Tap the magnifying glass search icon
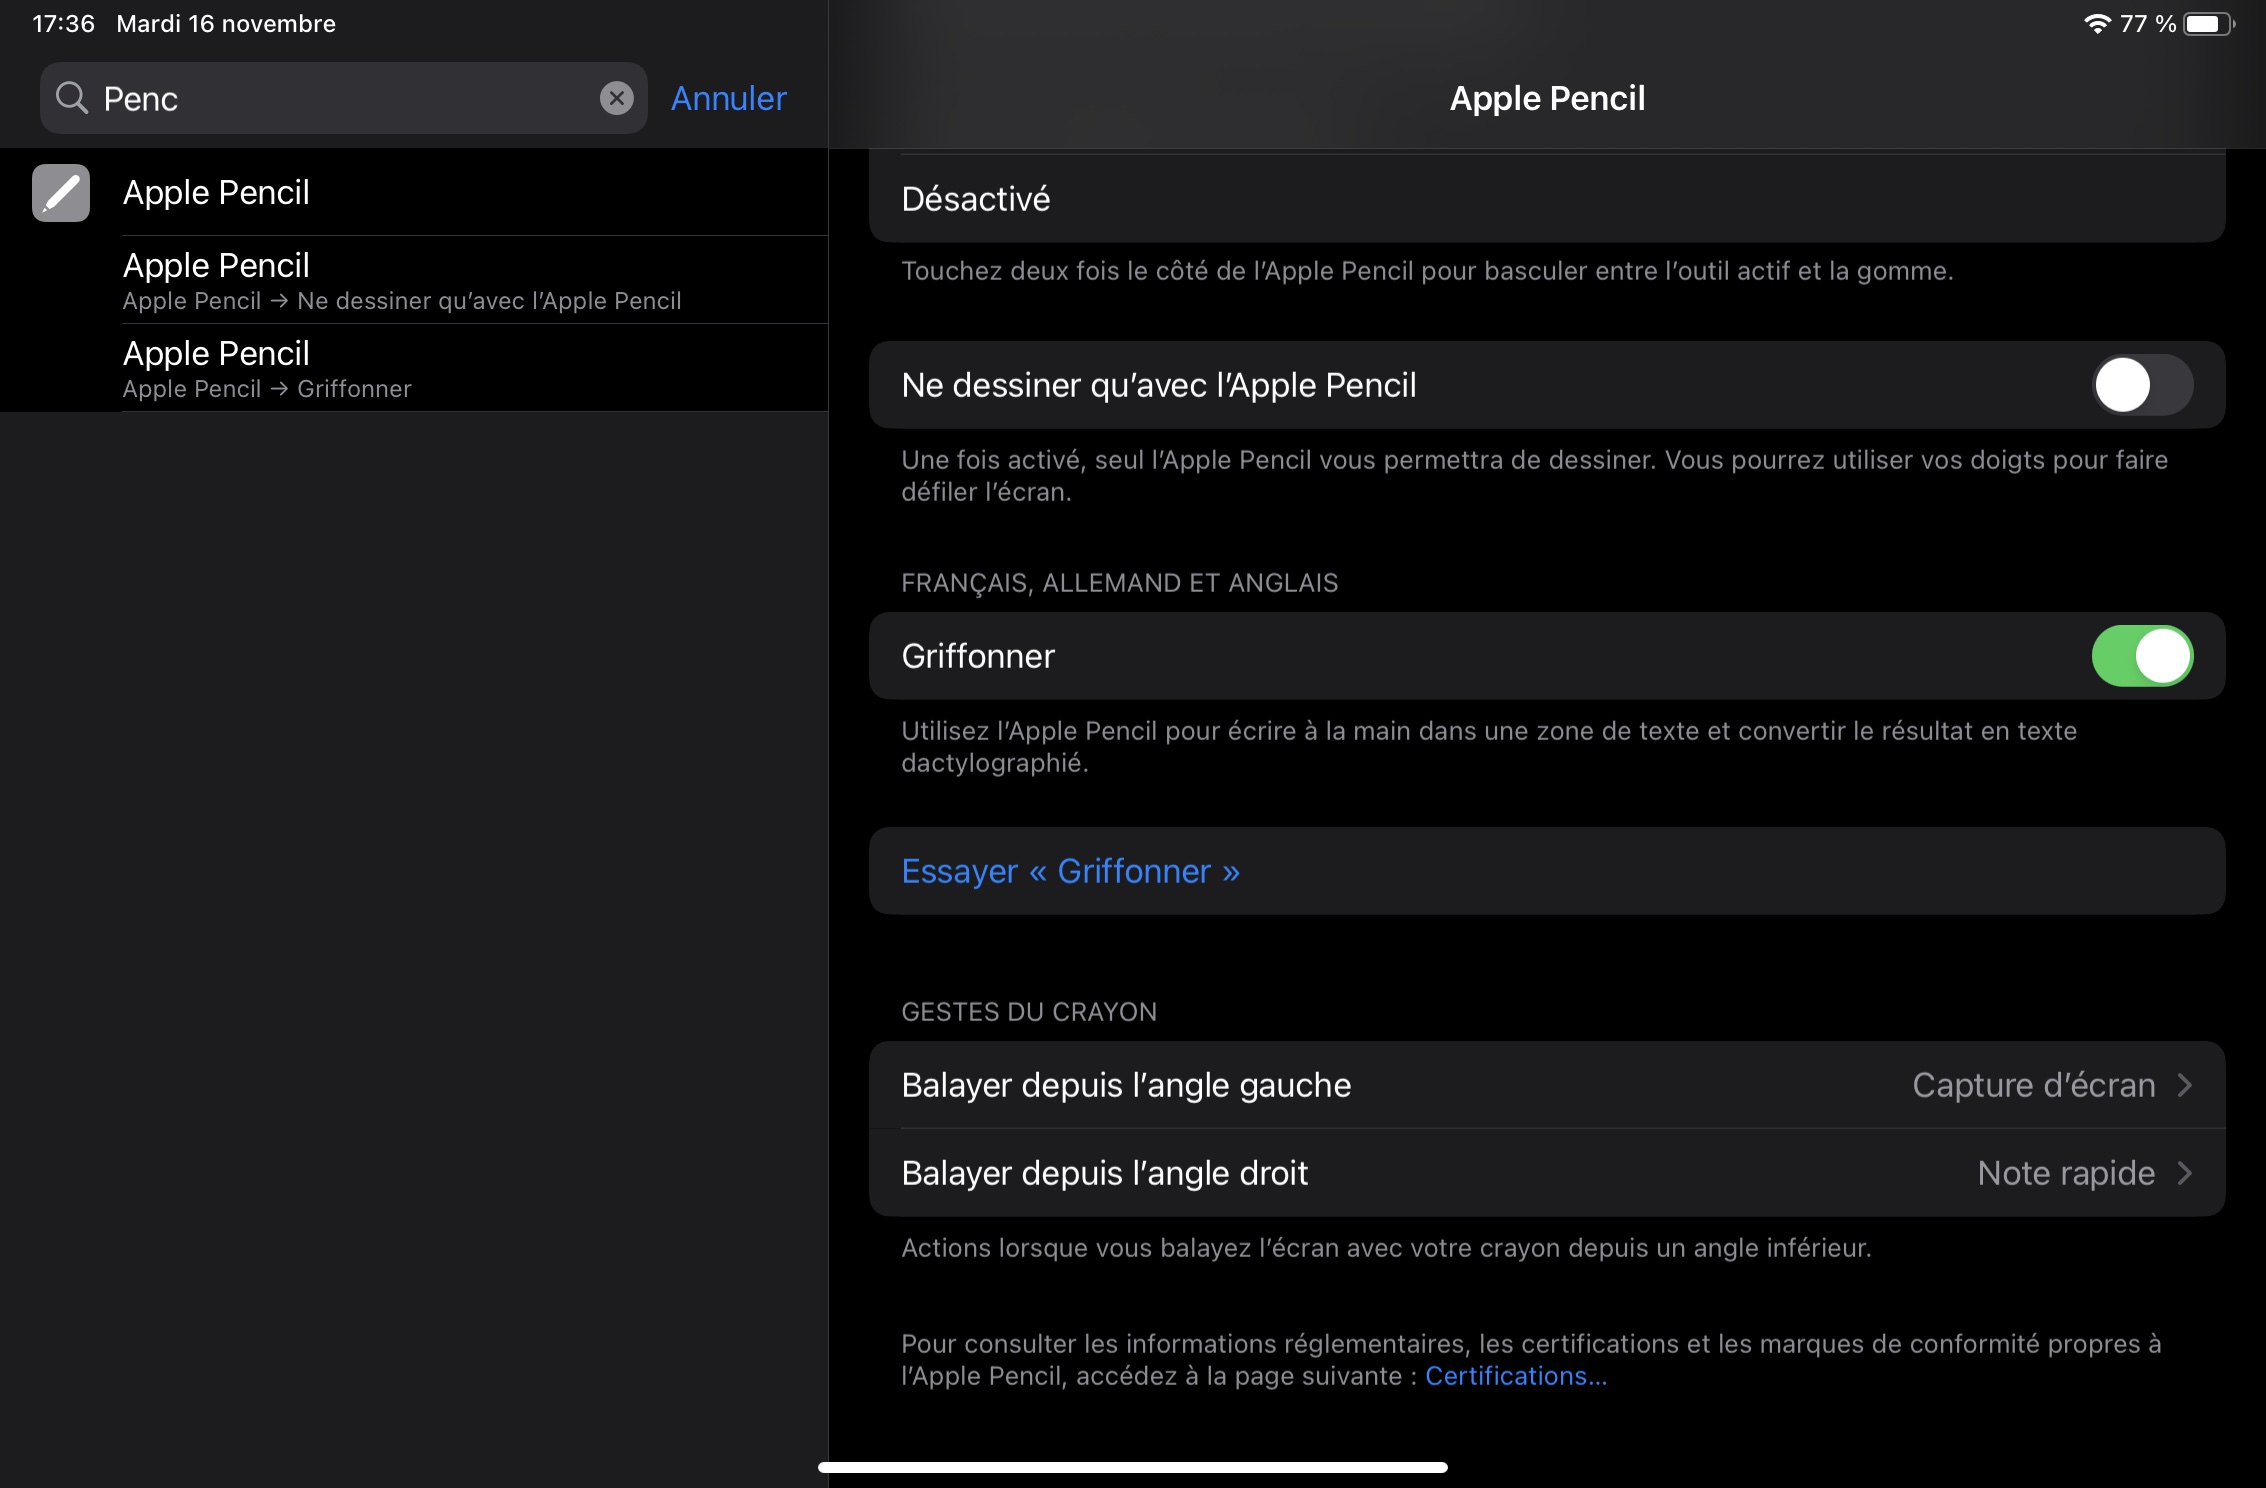2266x1488 pixels. [72, 98]
